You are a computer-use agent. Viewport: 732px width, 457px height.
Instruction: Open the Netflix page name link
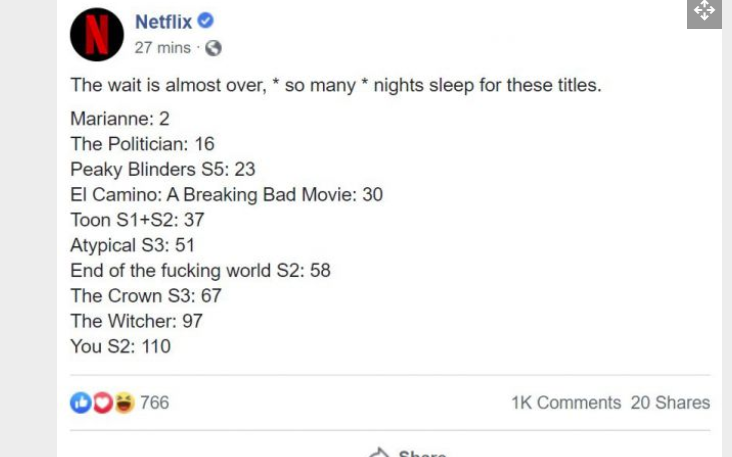[163, 21]
